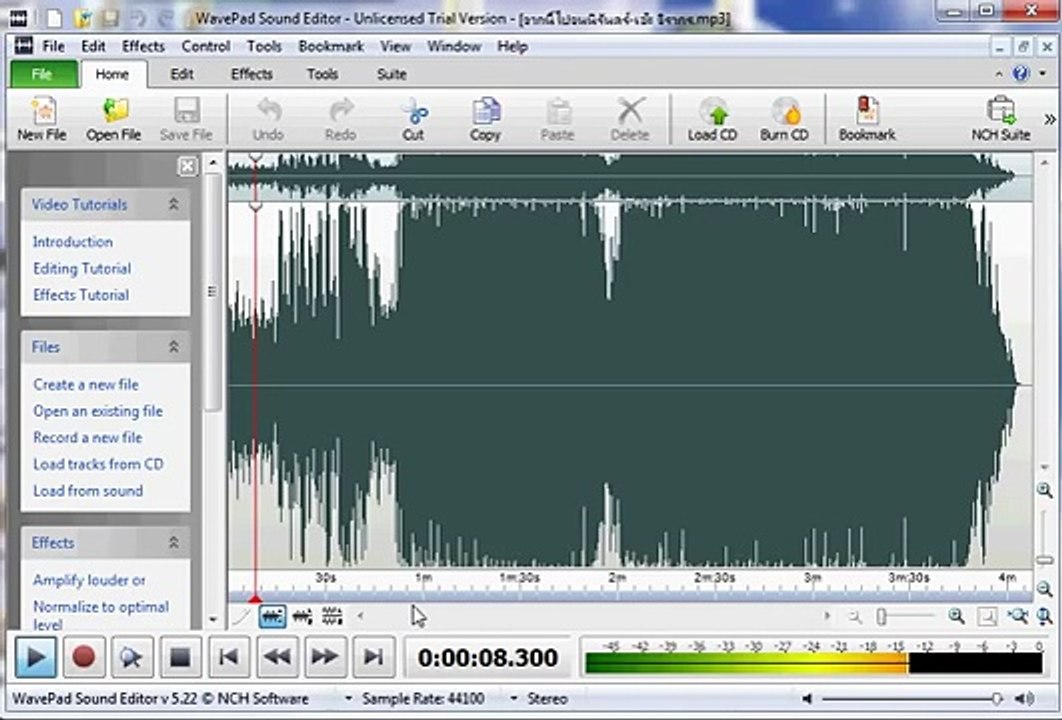Open the NCH Suite icon
The image size is (1062, 720).
click(1001, 119)
